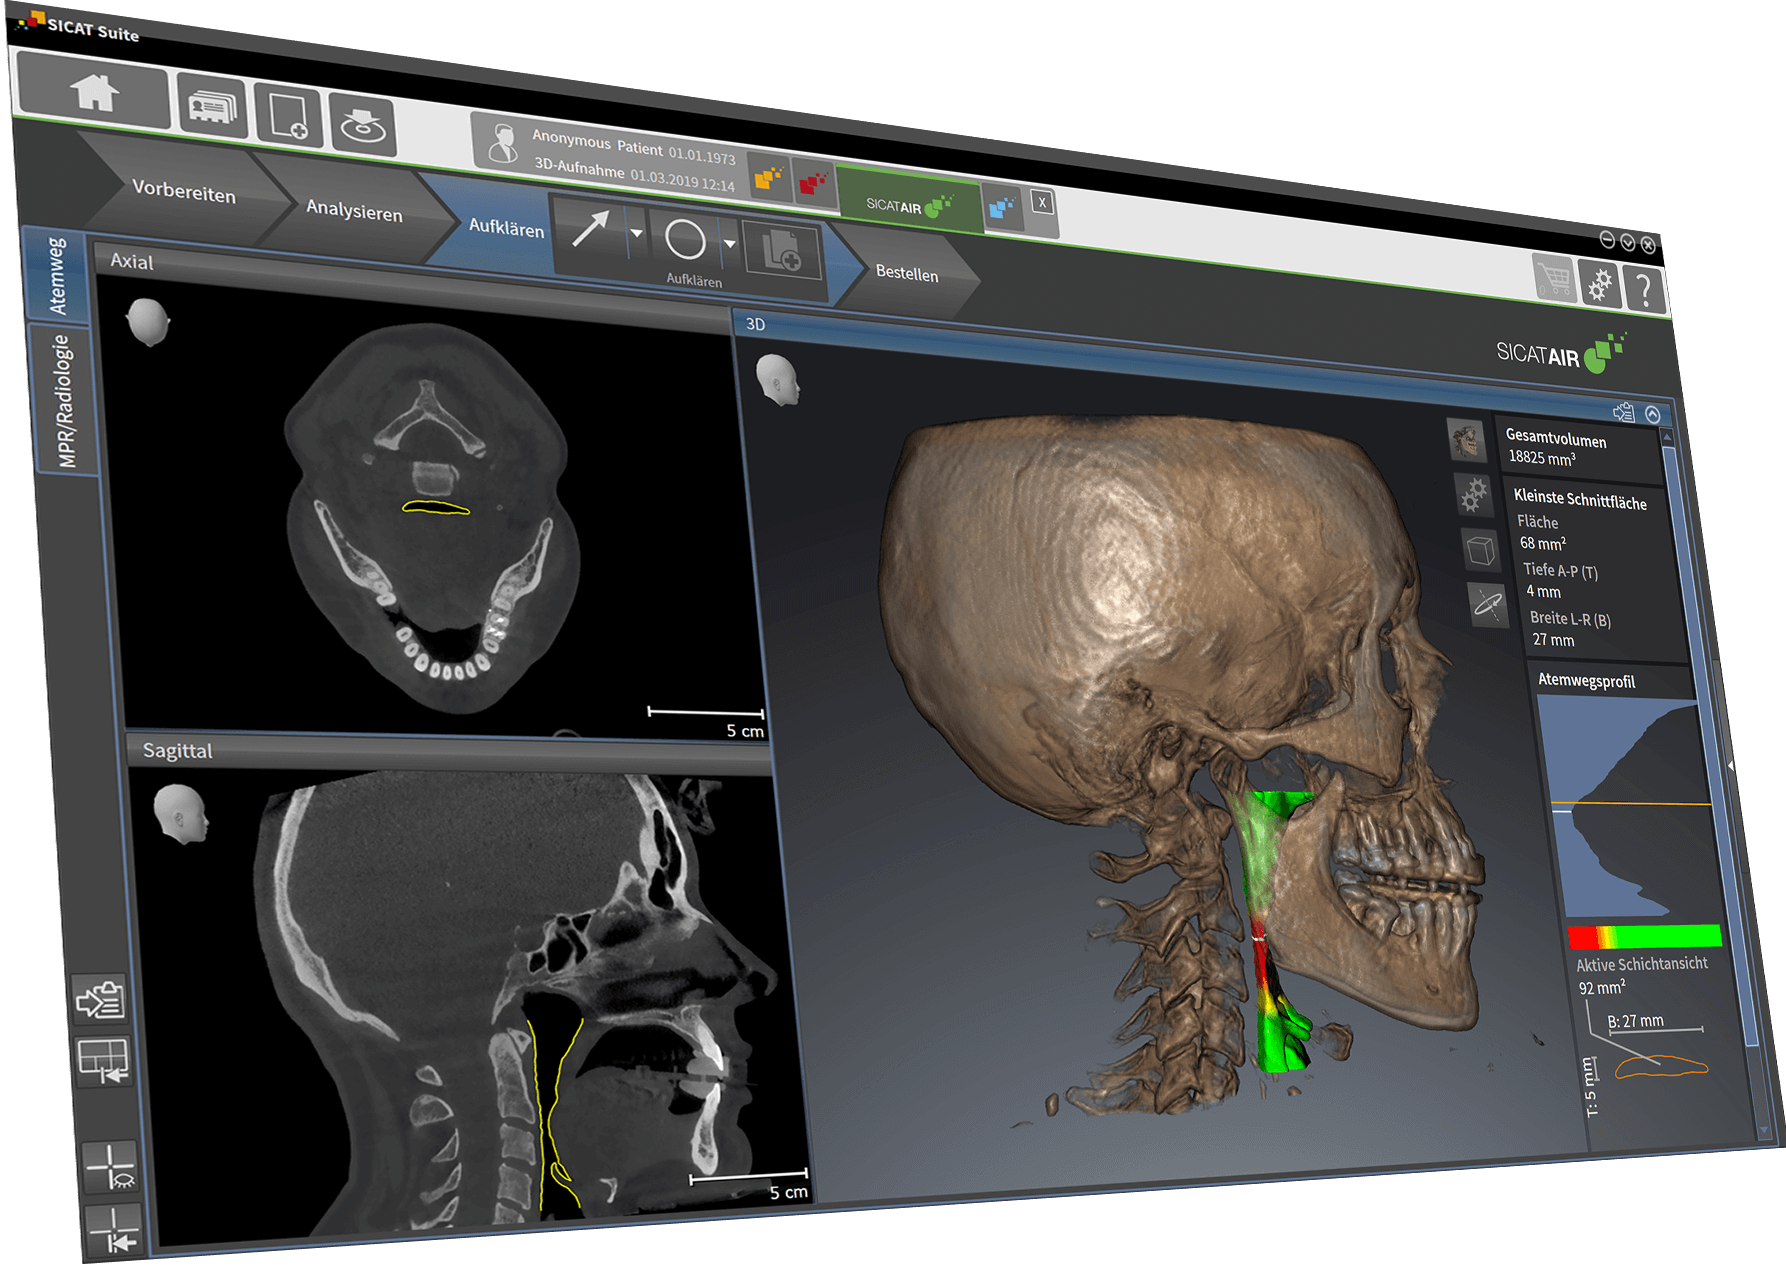Image resolution: width=1786 pixels, height=1266 pixels.
Task: Click the Tiefe A-P 4 mm value
Action: click(1543, 591)
